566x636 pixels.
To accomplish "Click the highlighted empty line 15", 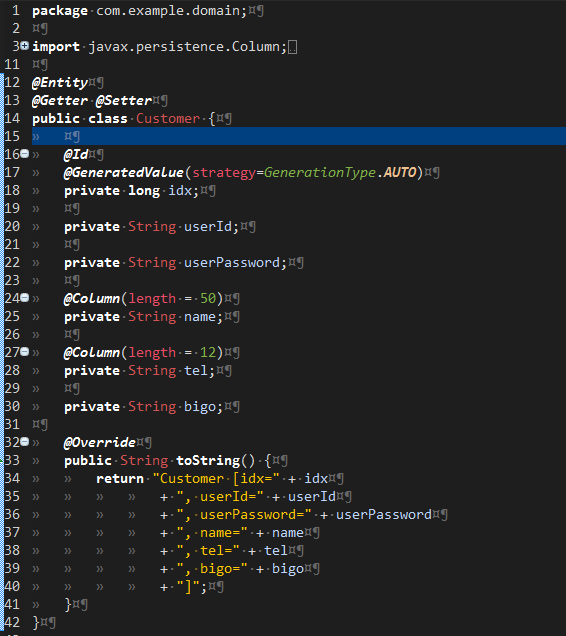I will tap(299, 136).
